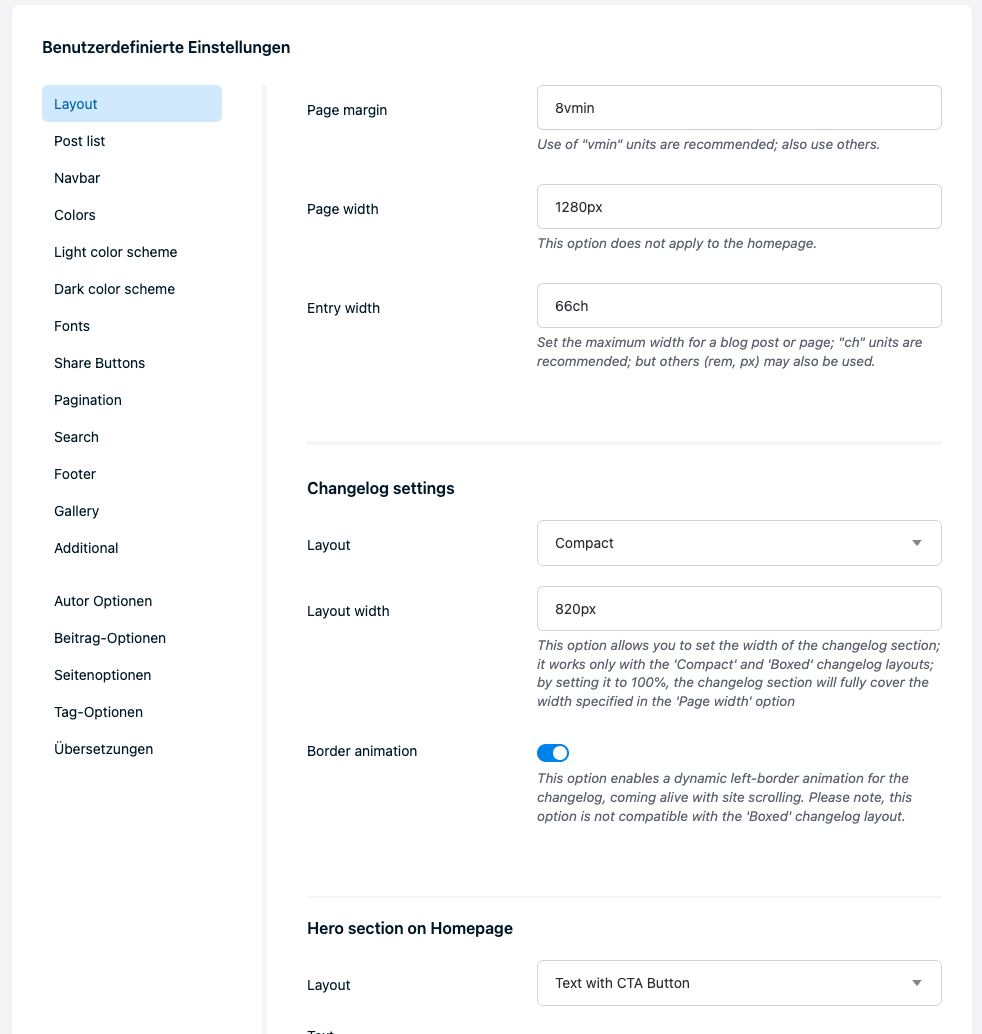Open the Hero section Layout dropdown
This screenshot has width=982, height=1034.
(739, 983)
